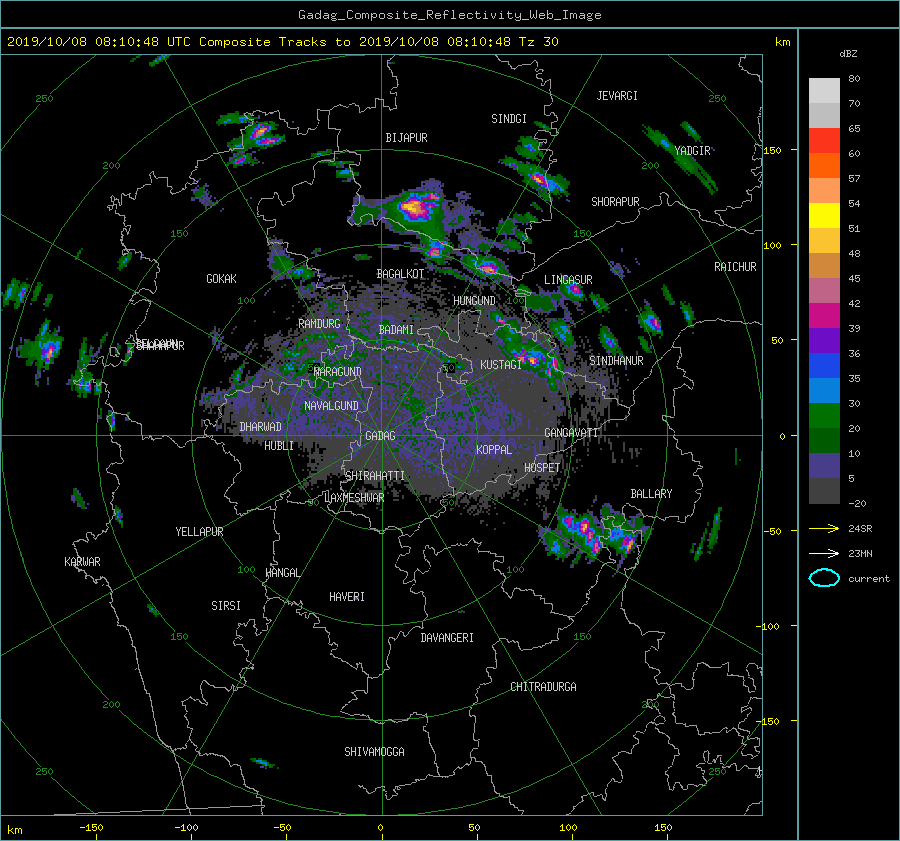
Task: Click the KUSTAGI city label
Action: click(x=501, y=365)
